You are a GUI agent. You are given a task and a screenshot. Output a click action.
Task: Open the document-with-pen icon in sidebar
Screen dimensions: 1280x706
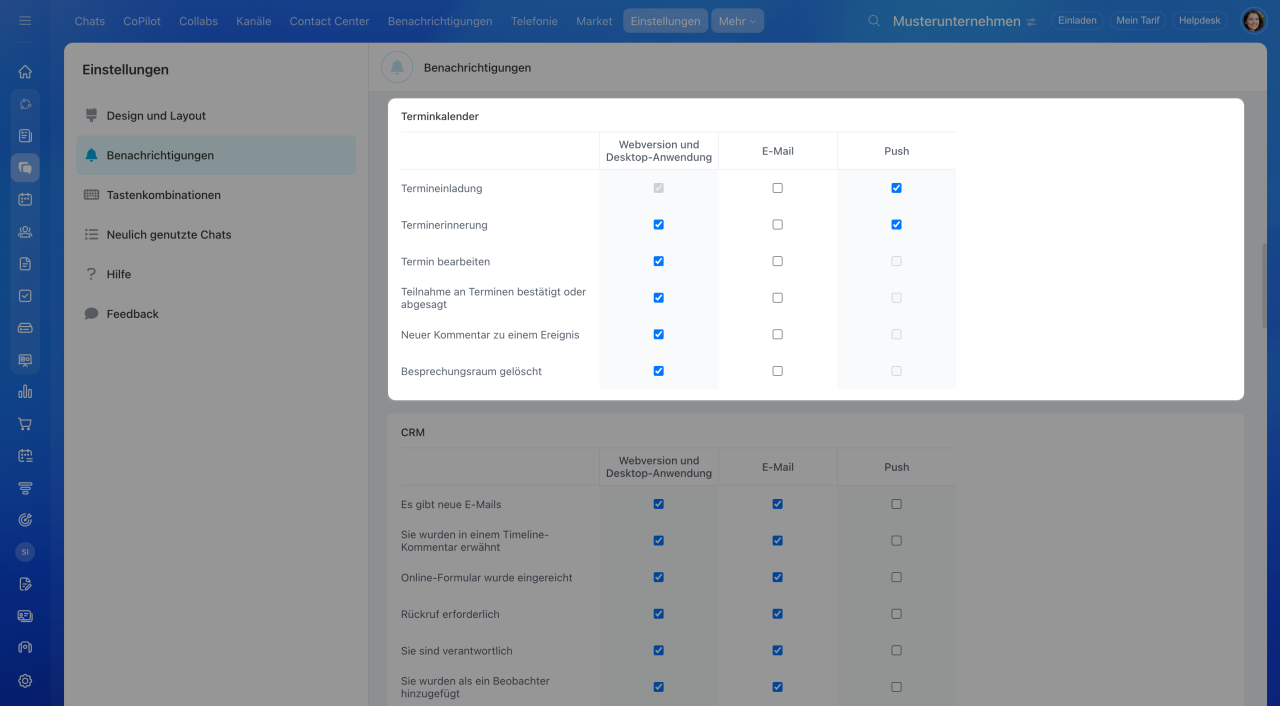click(x=25, y=584)
